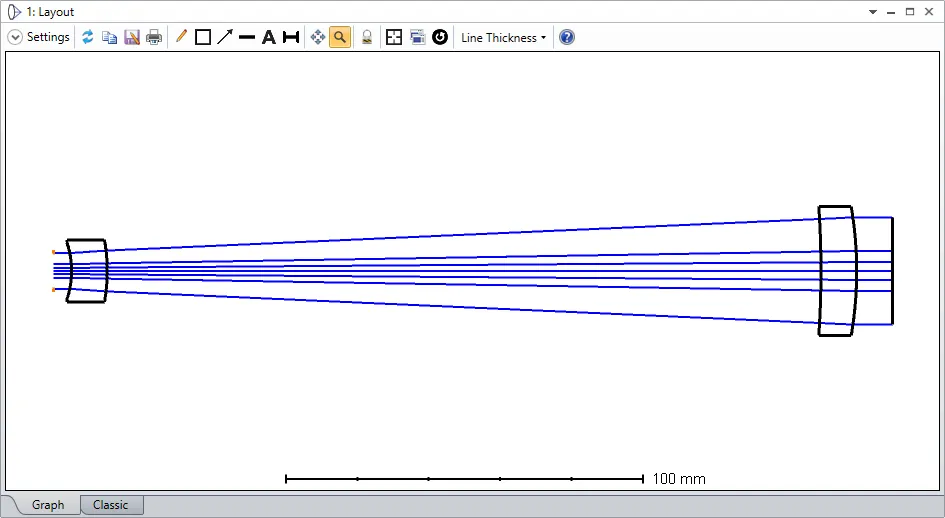The width and height of the screenshot is (945, 518).
Task: Switch to the Graph tab
Action: pyautogui.click(x=48, y=505)
